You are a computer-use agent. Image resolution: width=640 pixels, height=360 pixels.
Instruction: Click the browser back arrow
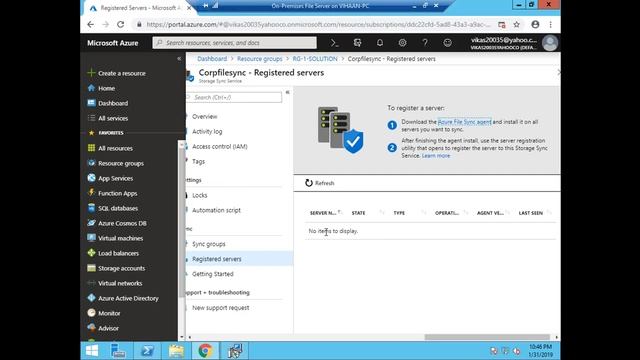click(x=91, y=24)
